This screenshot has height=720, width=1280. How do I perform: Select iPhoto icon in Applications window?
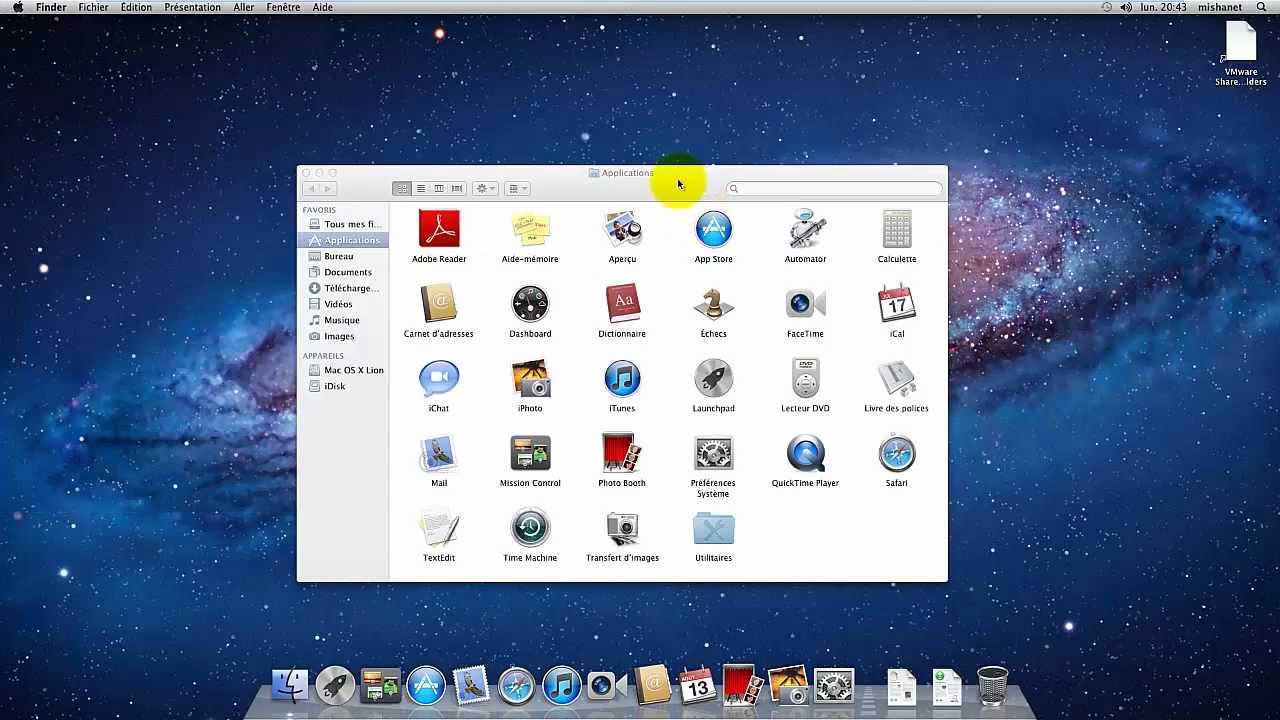click(530, 379)
